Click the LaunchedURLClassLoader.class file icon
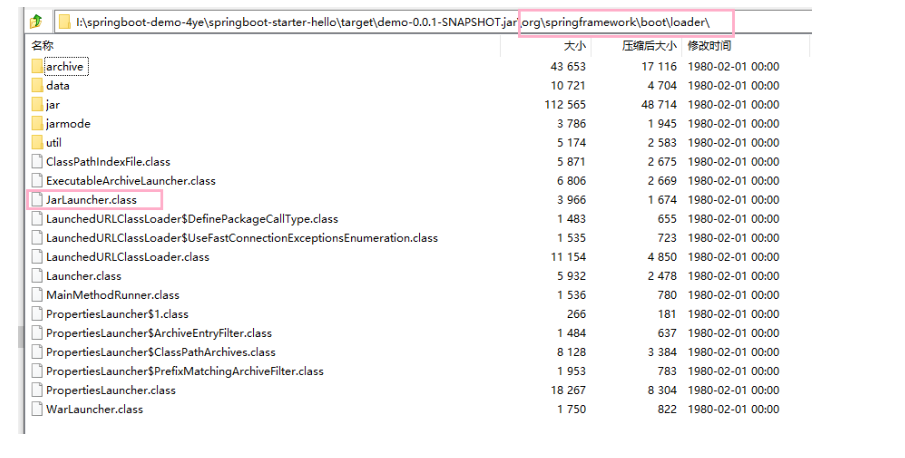905x458 pixels. pyautogui.click(x=38, y=257)
